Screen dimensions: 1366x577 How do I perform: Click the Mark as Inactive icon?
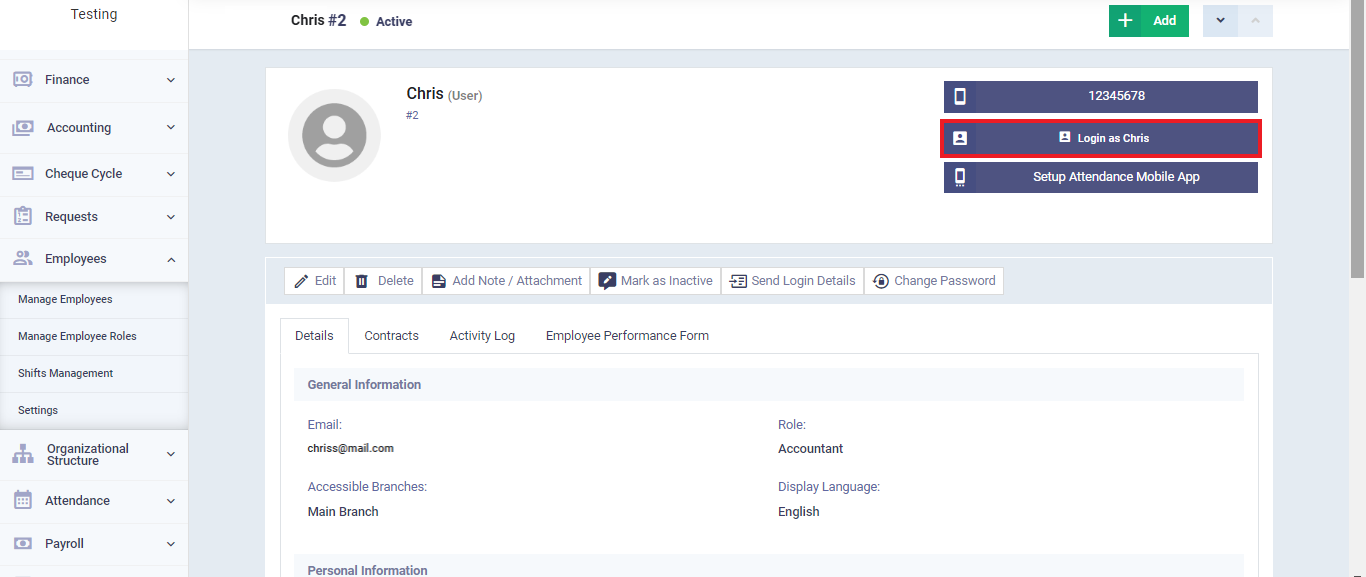tap(607, 281)
